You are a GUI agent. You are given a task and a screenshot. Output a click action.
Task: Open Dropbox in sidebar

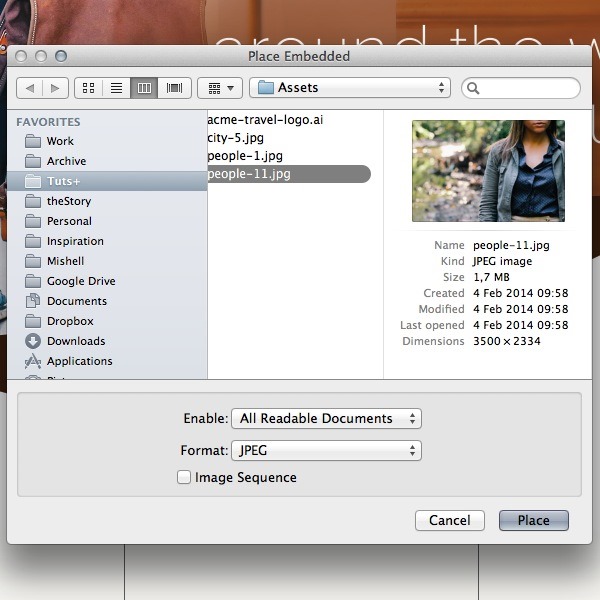point(107,321)
